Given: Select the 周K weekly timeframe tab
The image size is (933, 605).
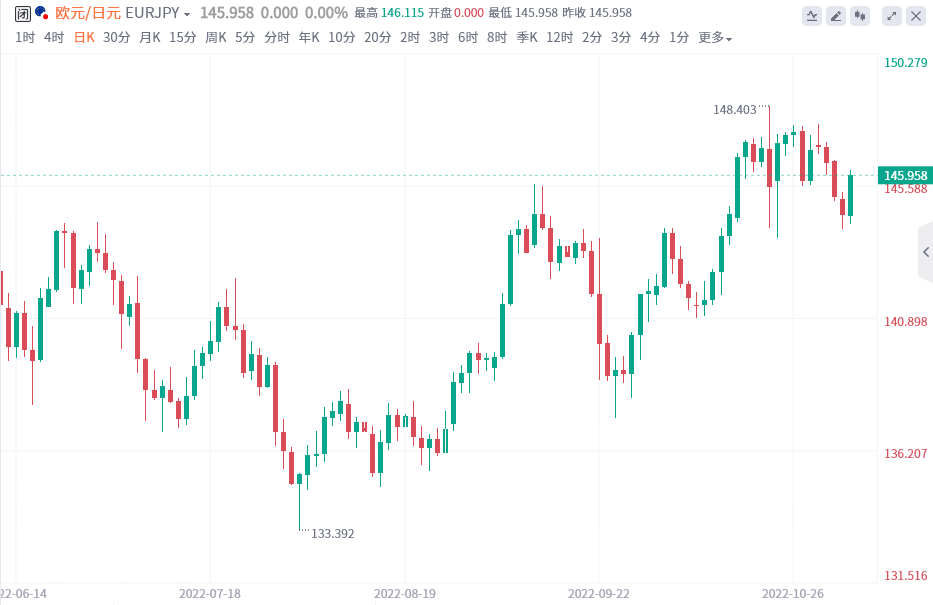Looking at the screenshot, I should coord(216,38).
